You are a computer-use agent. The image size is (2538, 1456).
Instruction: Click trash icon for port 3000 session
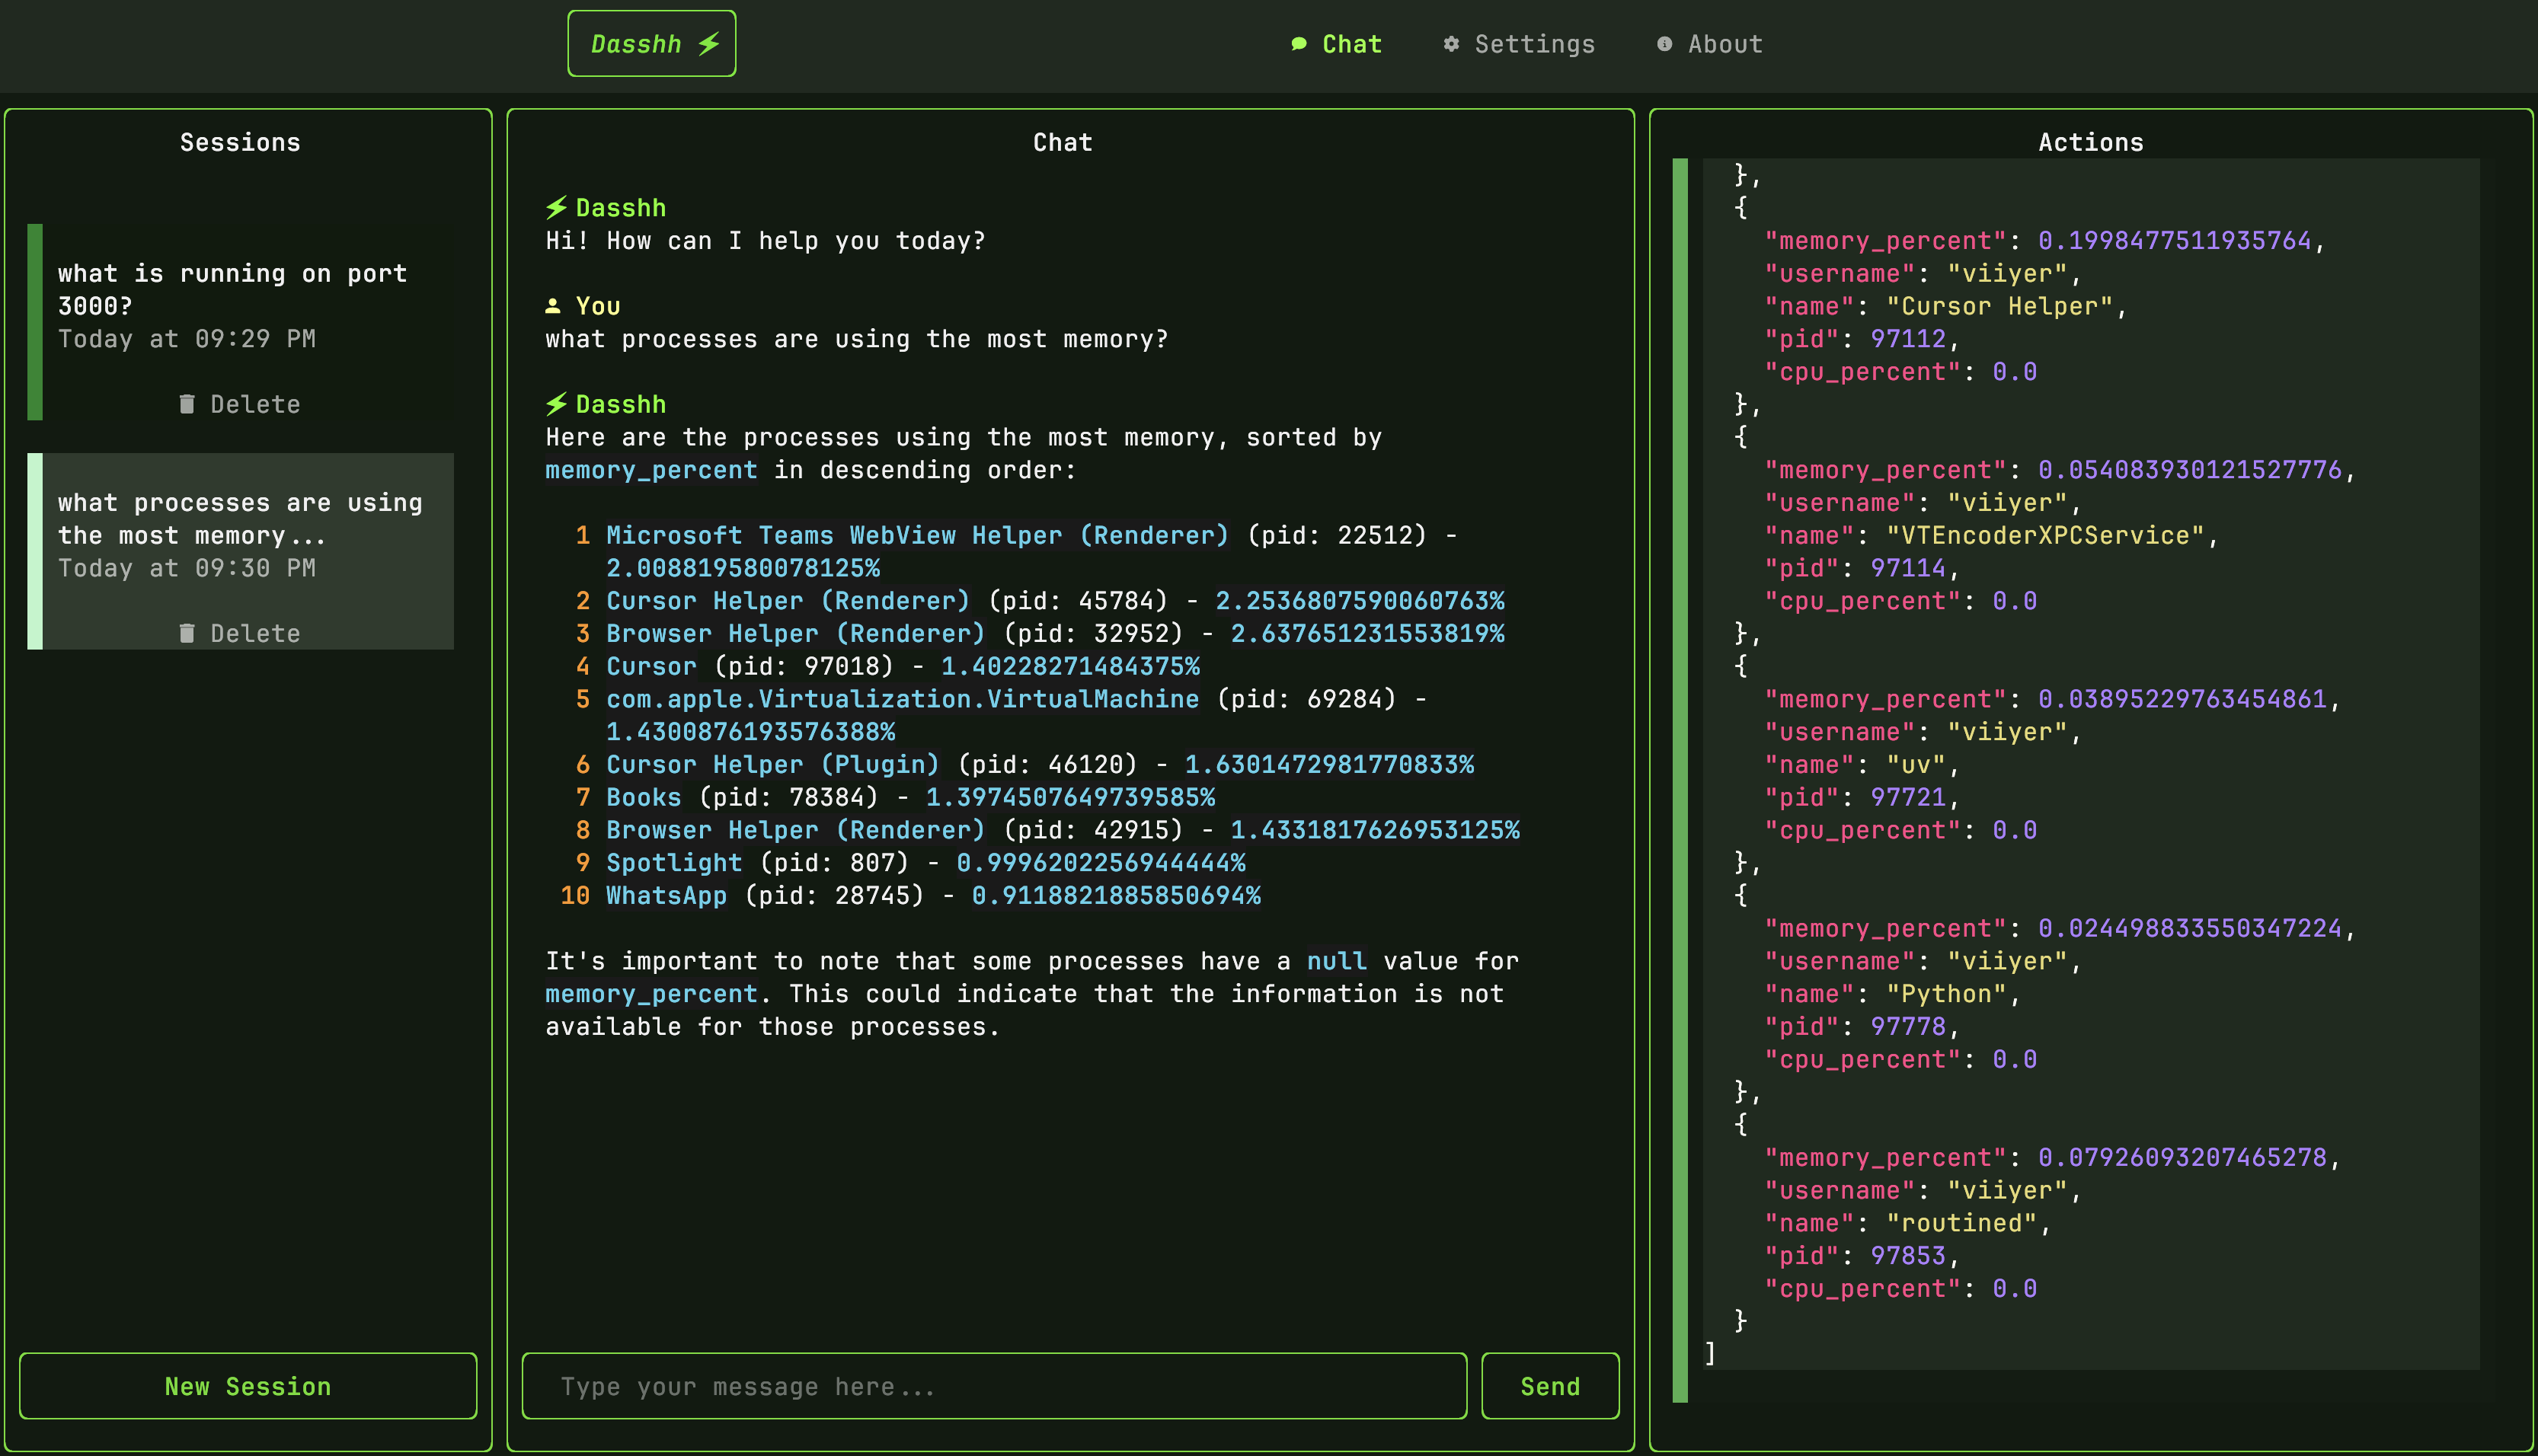pos(187,404)
